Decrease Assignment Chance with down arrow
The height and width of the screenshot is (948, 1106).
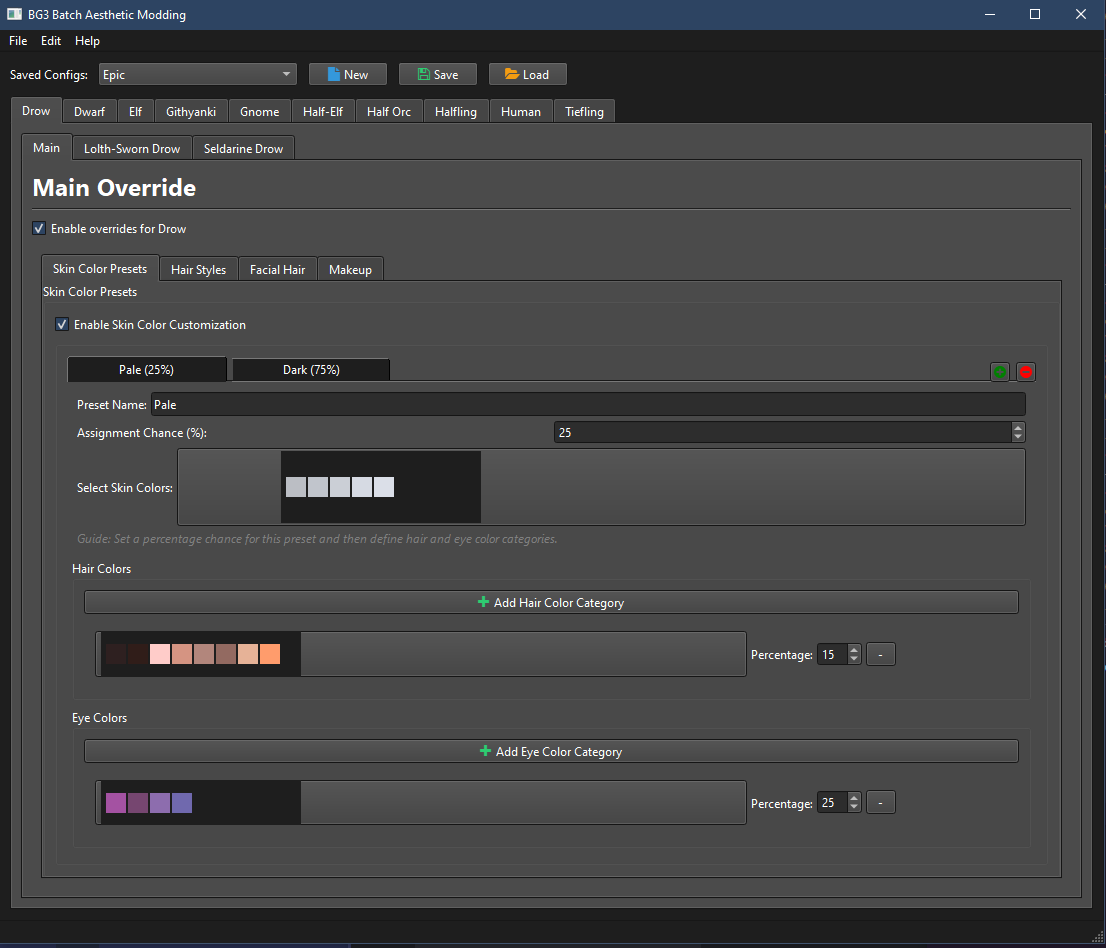tap(1018, 437)
